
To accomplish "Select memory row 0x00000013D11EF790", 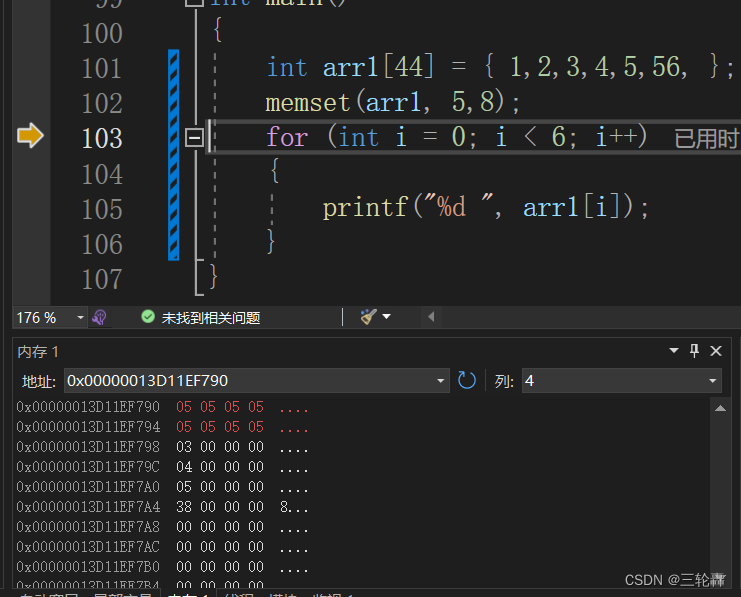I will (x=163, y=407).
